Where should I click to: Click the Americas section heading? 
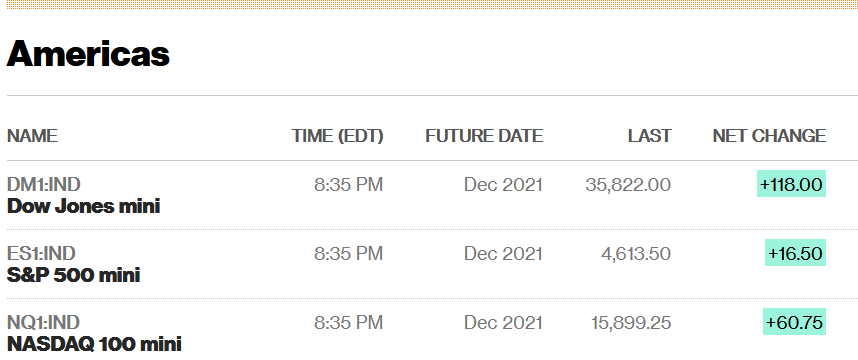(88, 54)
